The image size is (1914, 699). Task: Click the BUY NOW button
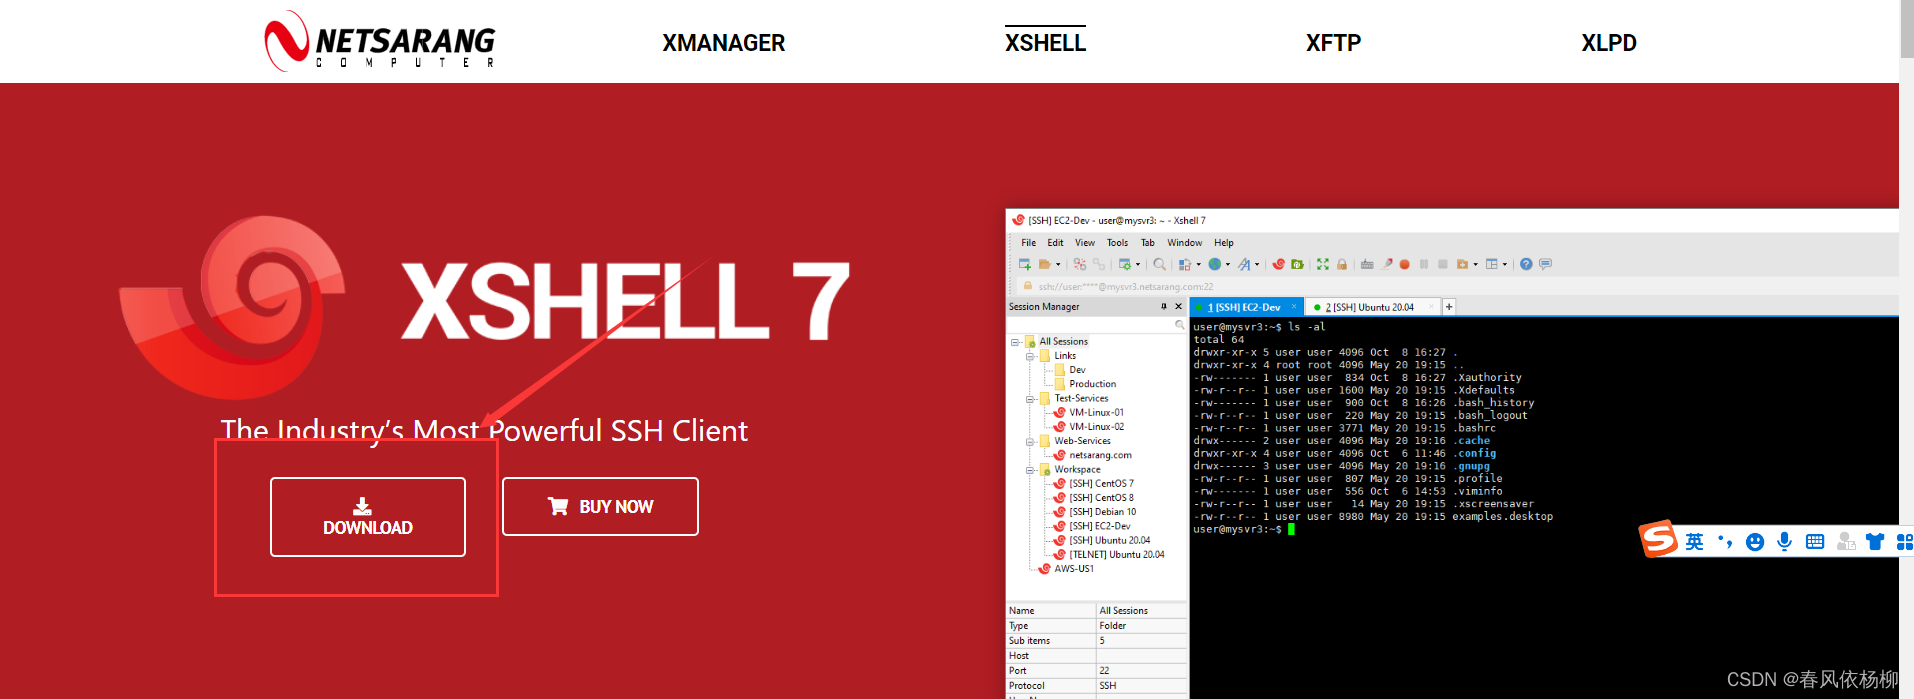click(600, 506)
